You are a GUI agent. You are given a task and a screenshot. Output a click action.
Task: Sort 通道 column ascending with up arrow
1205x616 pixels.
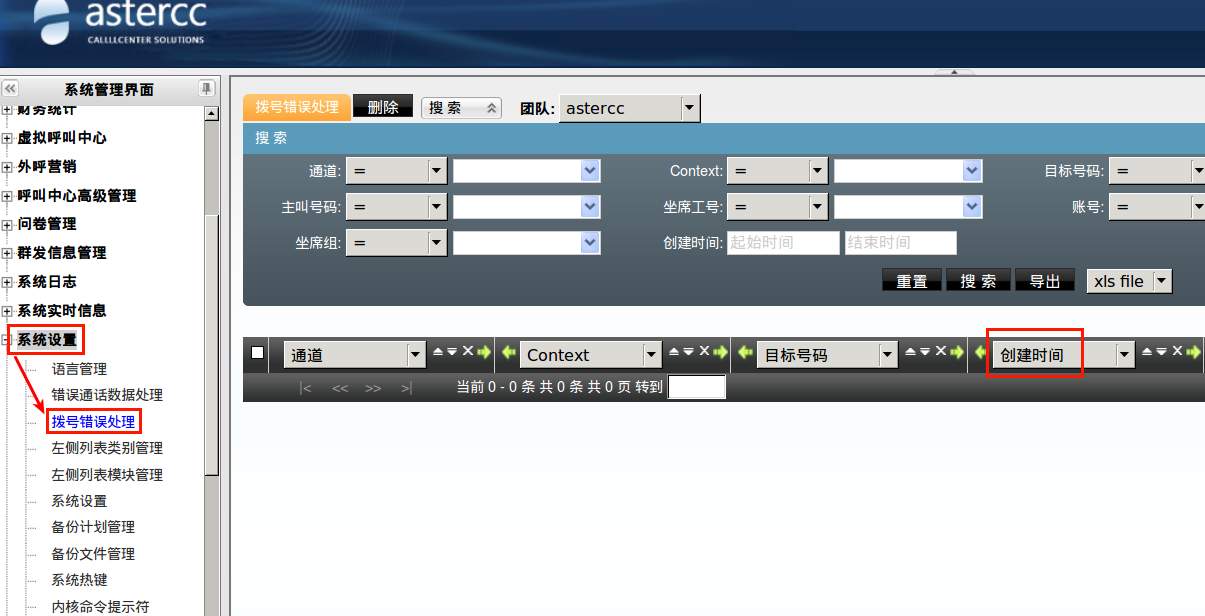[x=437, y=352]
